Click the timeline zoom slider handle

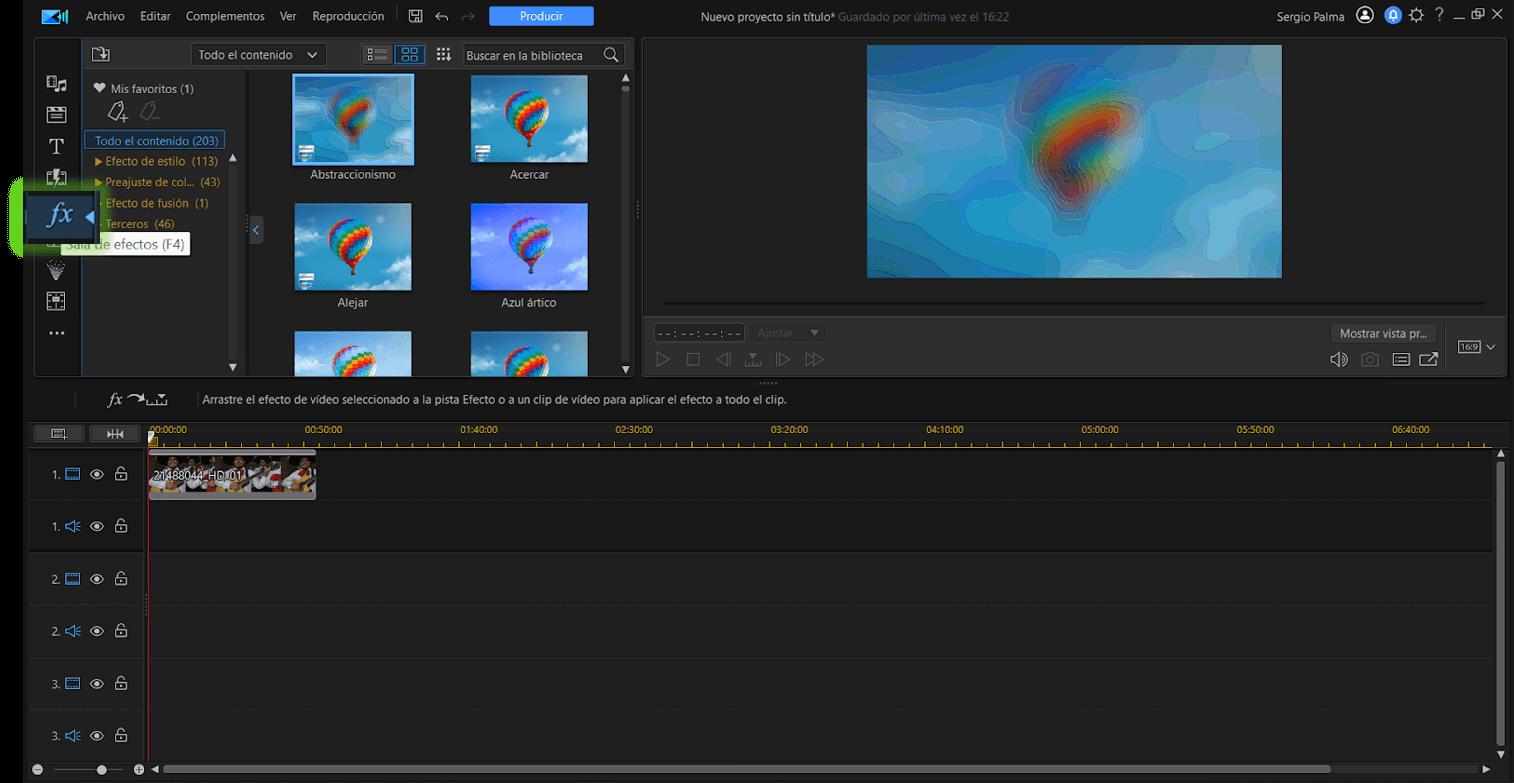[101, 769]
